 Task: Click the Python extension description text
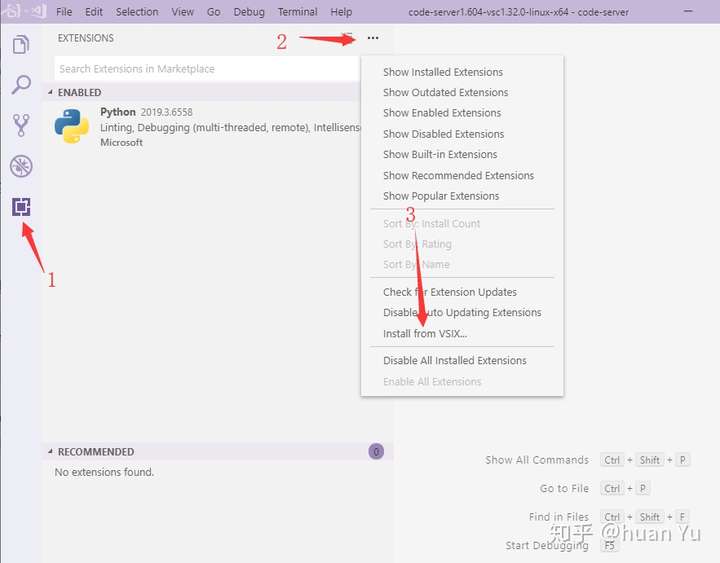230,127
